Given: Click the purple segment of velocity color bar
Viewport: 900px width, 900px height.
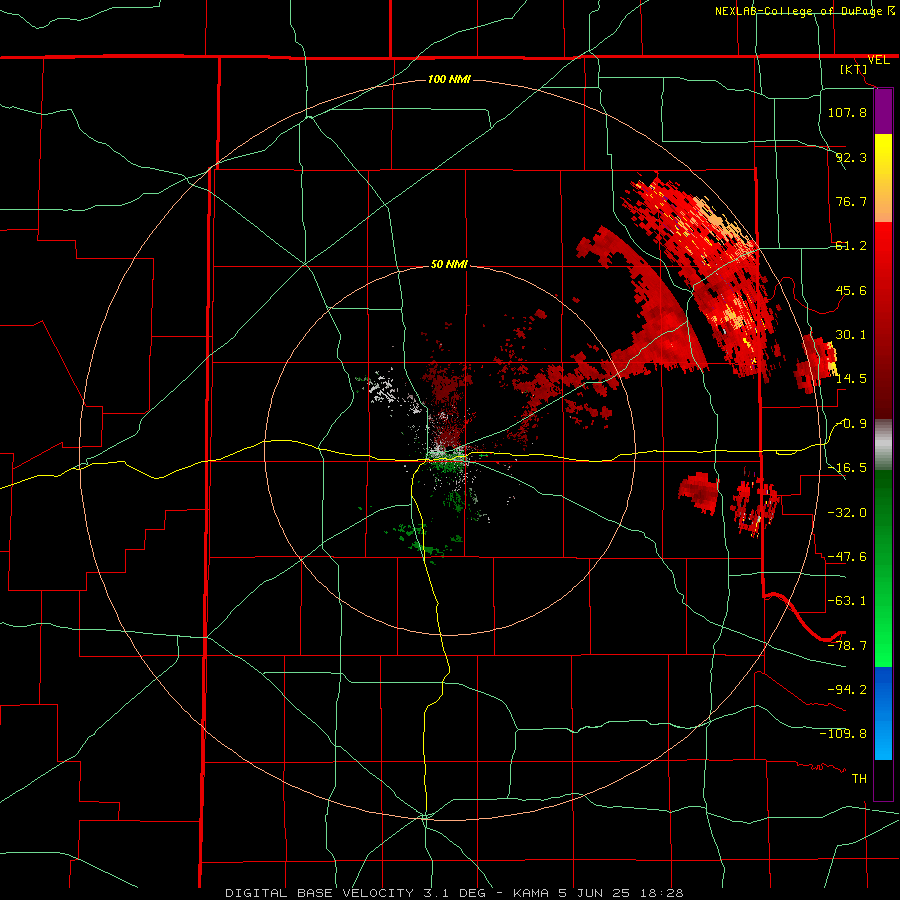Looking at the screenshot, I should point(883,111).
